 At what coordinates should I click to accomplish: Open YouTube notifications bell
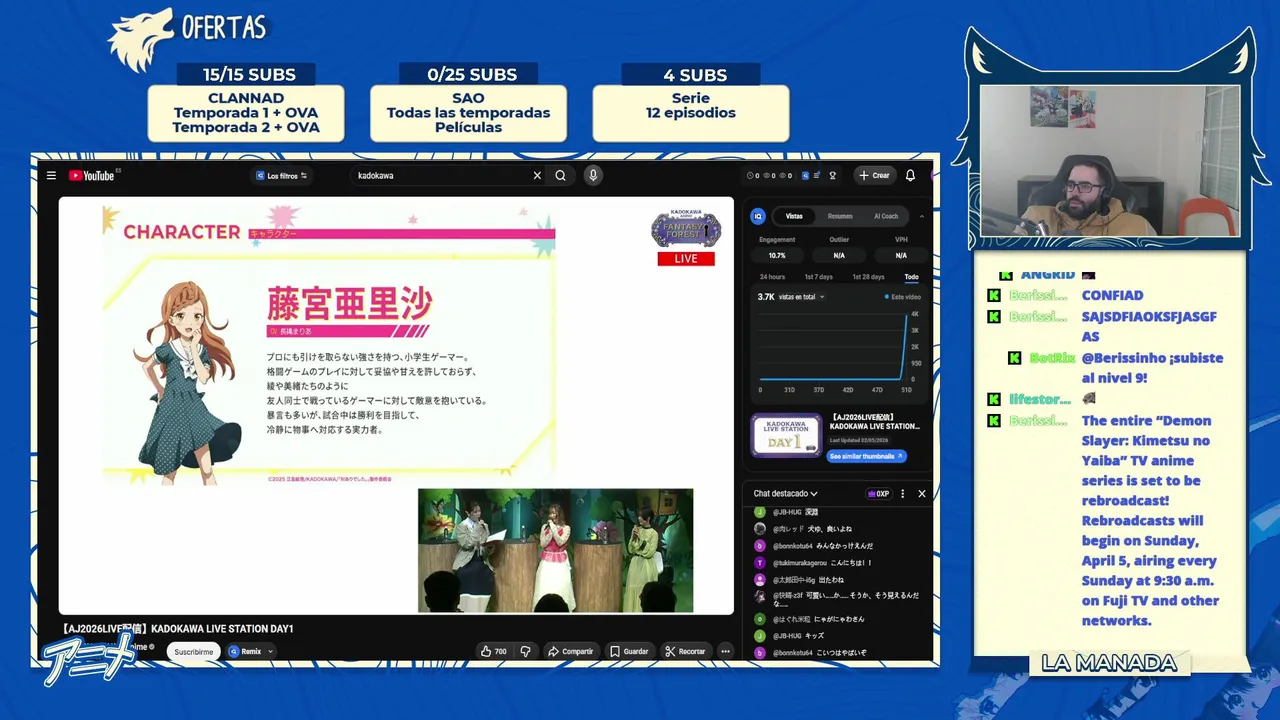point(910,175)
